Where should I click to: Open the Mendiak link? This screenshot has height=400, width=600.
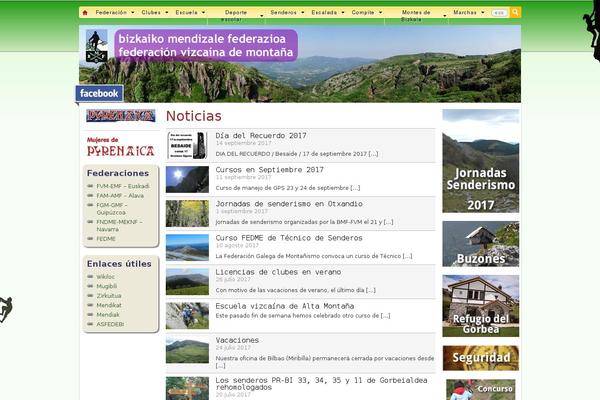(x=108, y=315)
